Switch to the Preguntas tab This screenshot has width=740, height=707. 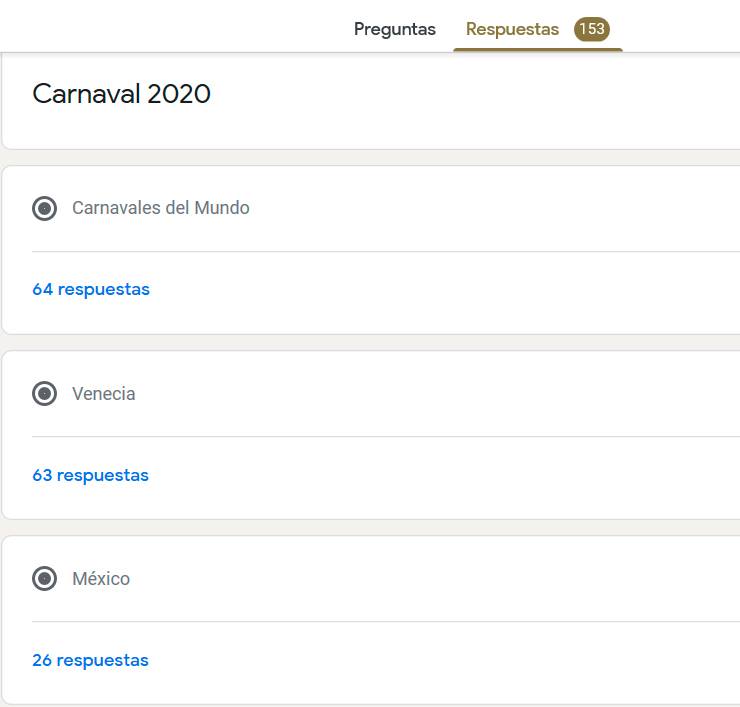pyautogui.click(x=395, y=29)
